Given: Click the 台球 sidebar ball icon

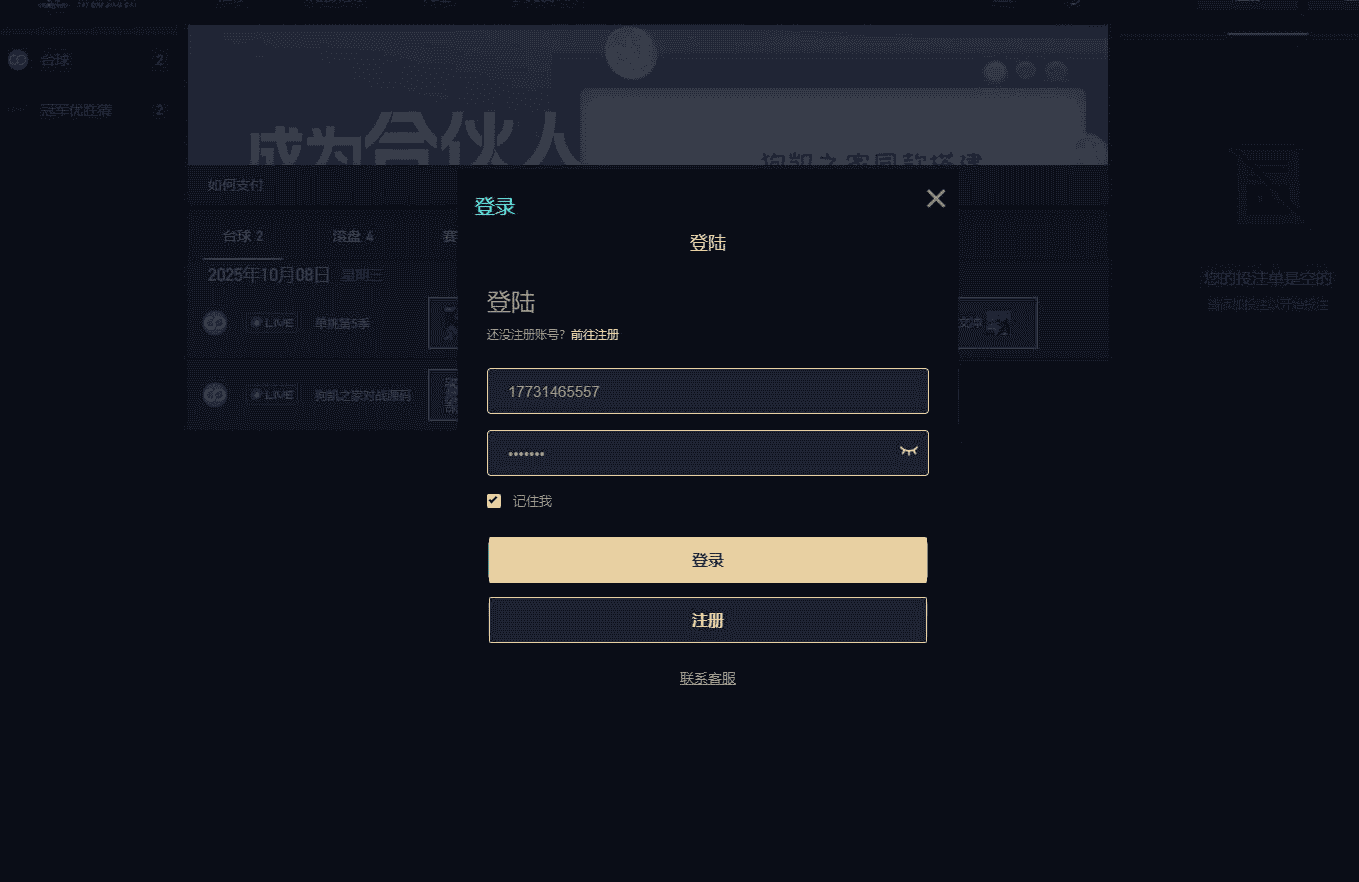Looking at the screenshot, I should pos(18,61).
